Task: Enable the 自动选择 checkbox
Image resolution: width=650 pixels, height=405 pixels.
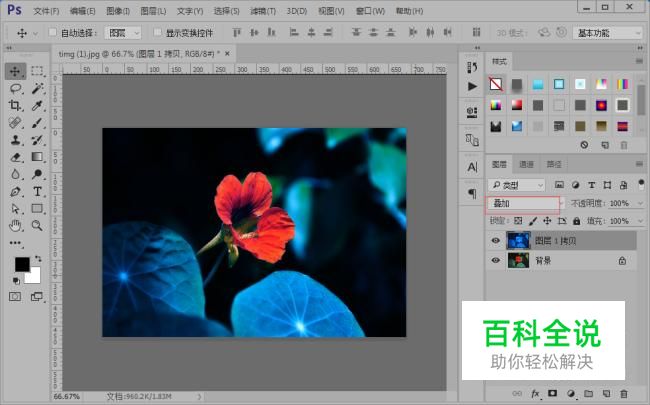Action: click(53, 32)
